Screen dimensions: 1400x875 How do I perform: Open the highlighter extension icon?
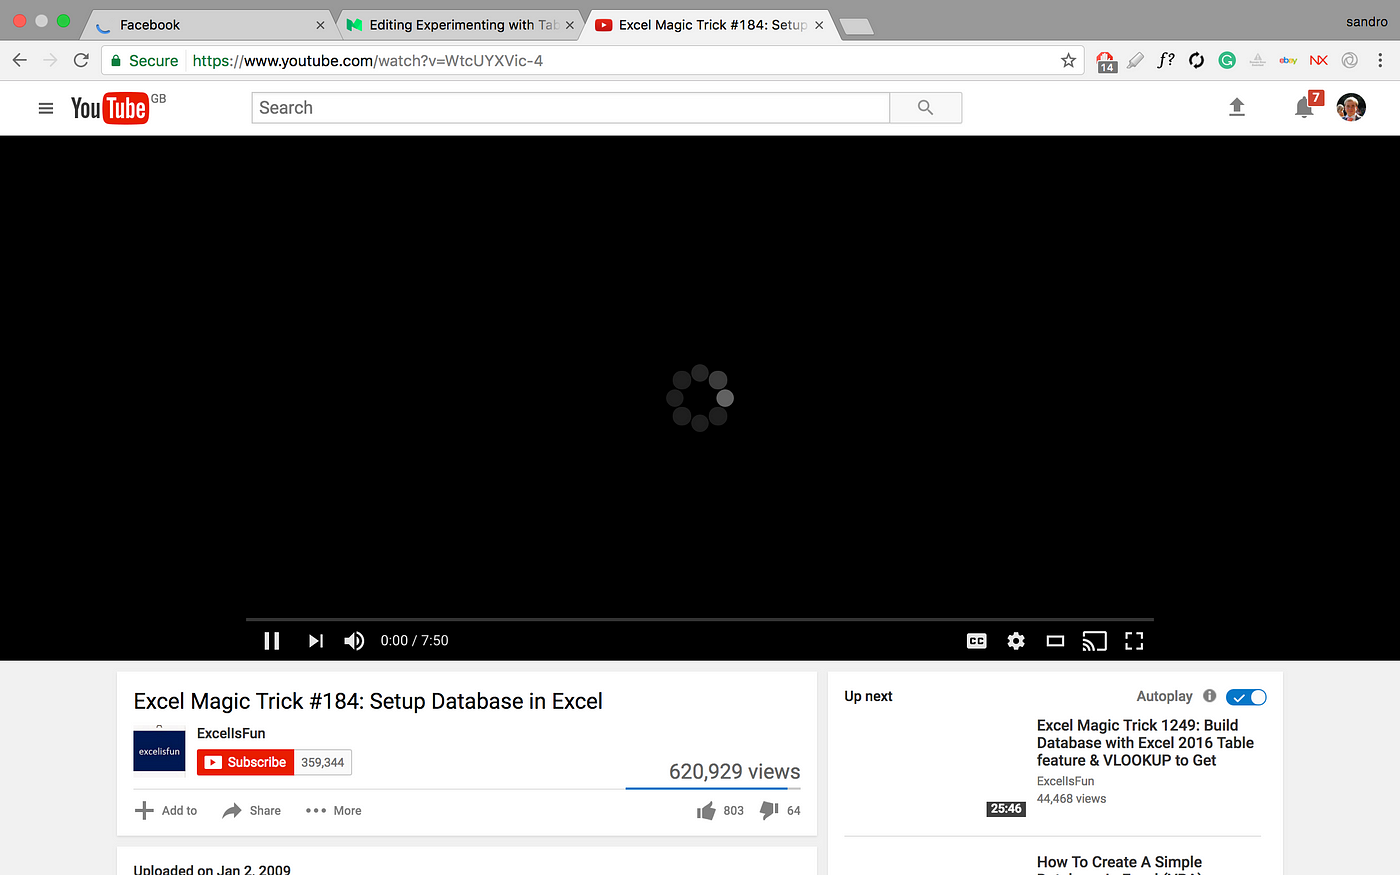click(x=1136, y=60)
